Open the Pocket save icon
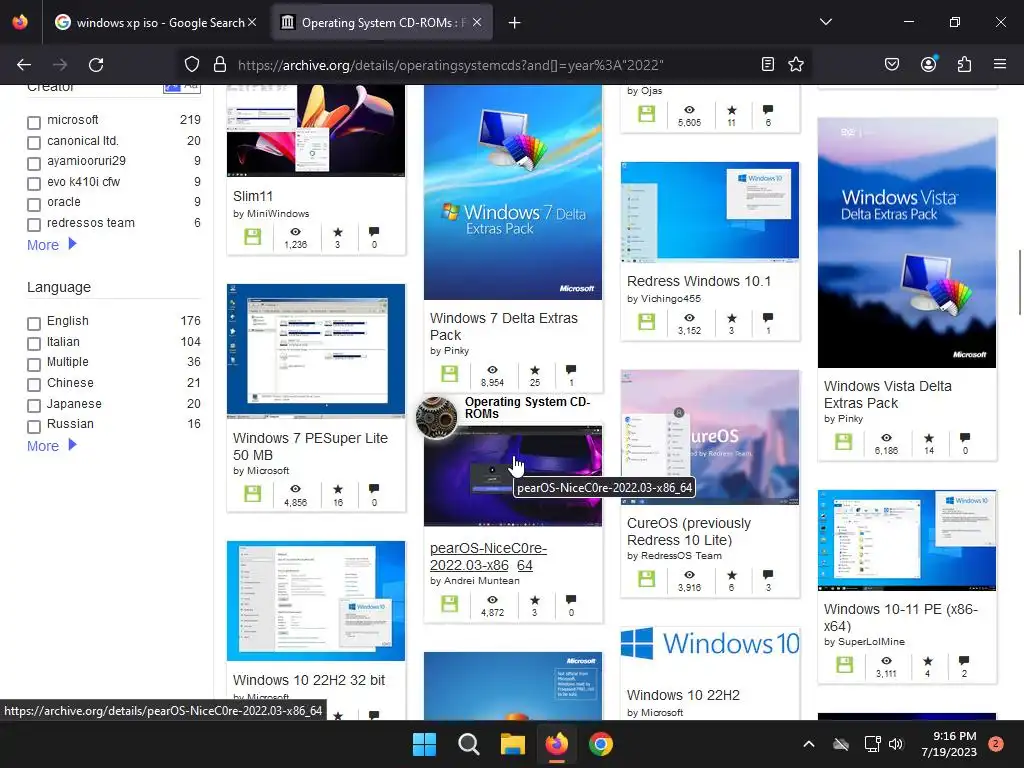The width and height of the screenshot is (1024, 768). pyautogui.click(x=892, y=64)
